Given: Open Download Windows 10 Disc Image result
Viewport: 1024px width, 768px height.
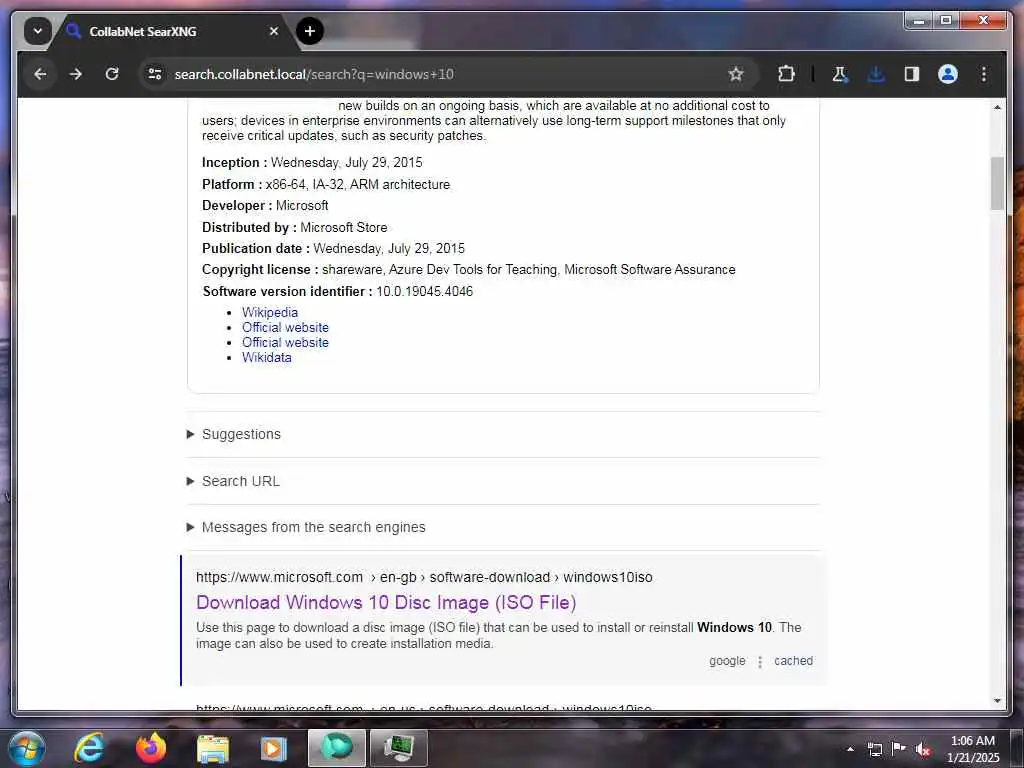Looking at the screenshot, I should point(386,602).
